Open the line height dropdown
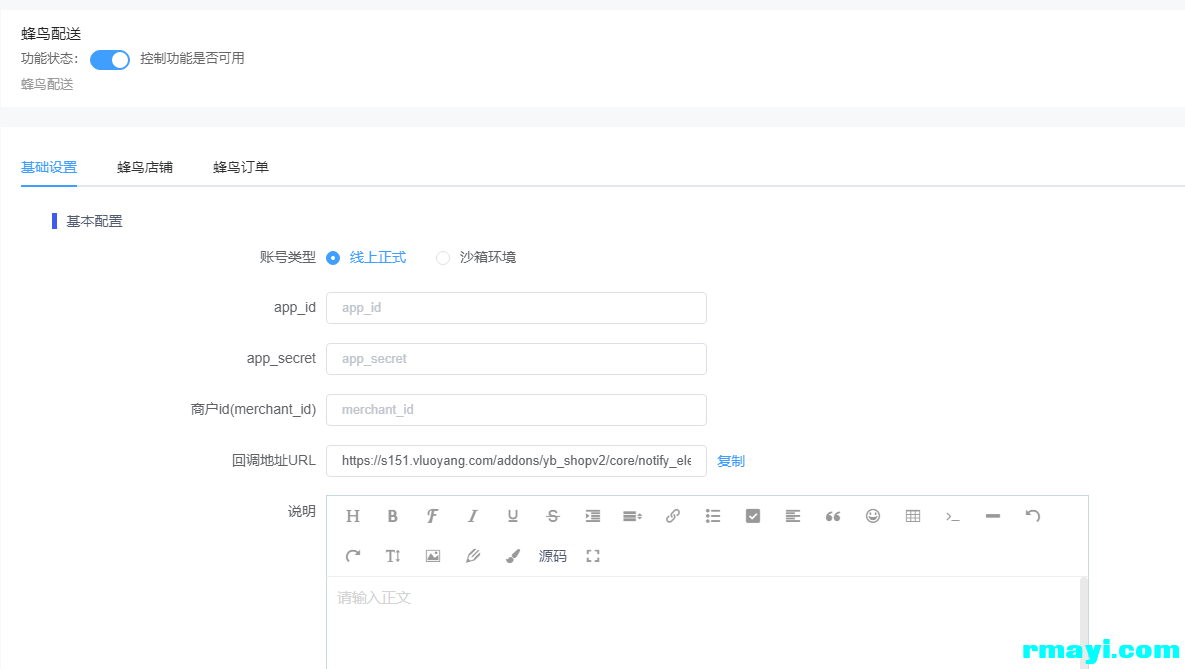The height and width of the screenshot is (669, 1185). [632, 516]
